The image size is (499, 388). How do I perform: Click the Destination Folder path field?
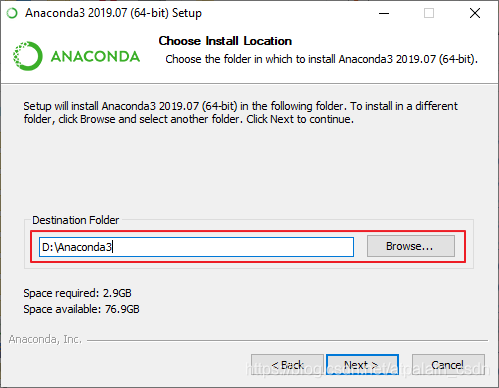[x=196, y=247]
